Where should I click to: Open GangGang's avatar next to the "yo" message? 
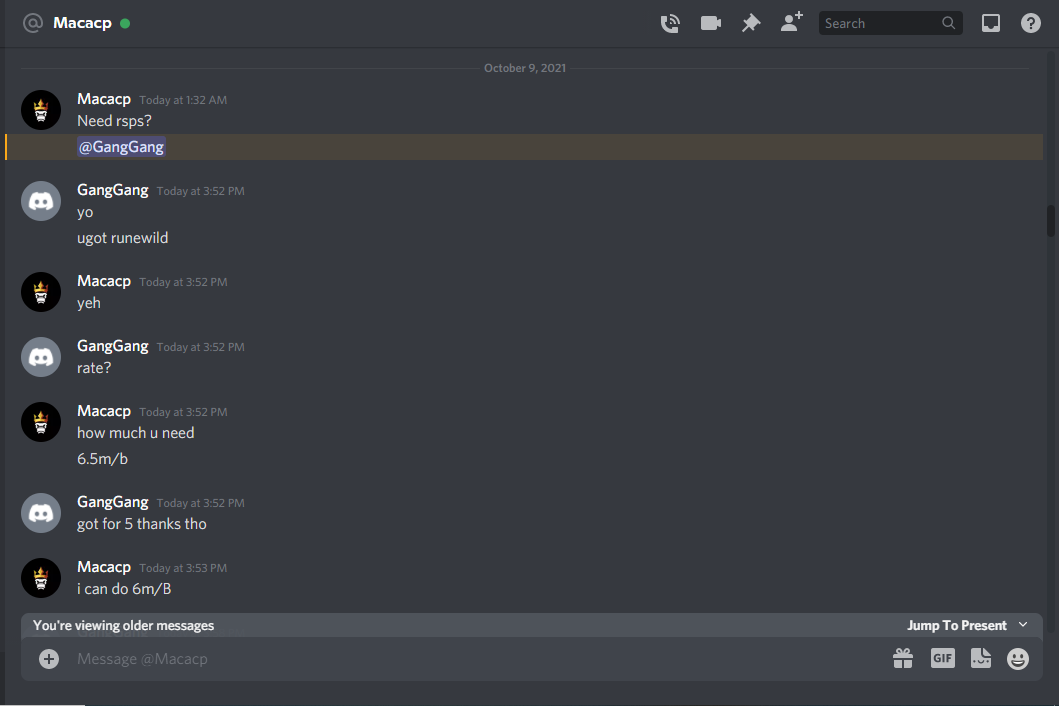[x=41, y=201]
